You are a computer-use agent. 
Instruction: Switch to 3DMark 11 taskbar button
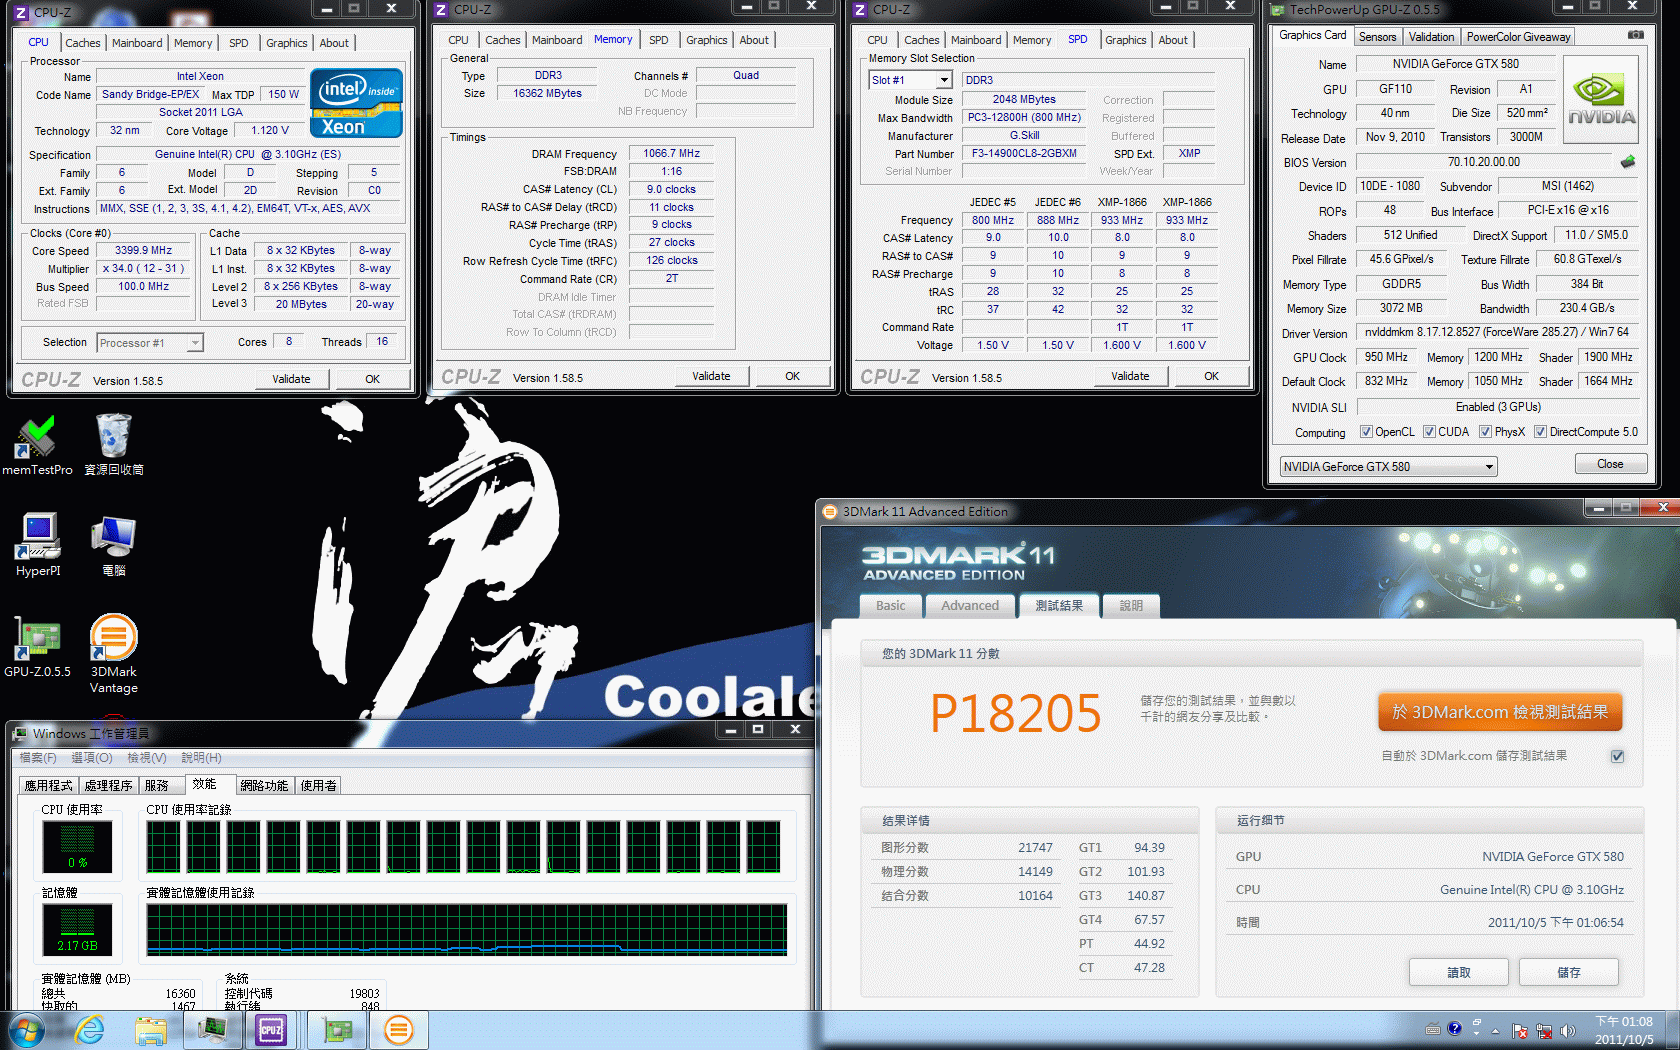pos(399,1030)
